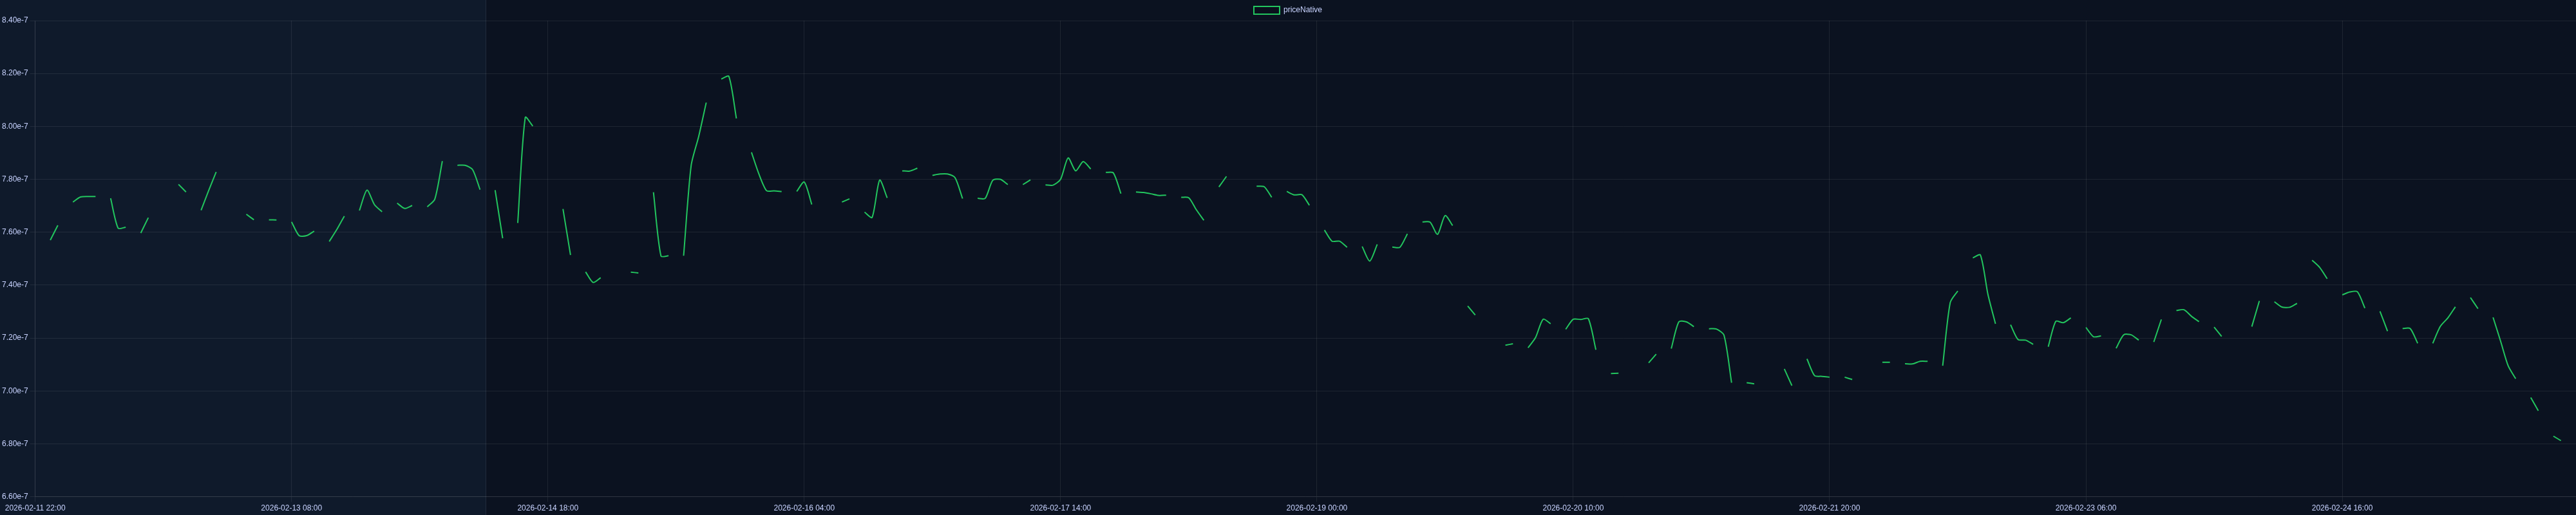The width and height of the screenshot is (2576, 515).
Task: Select the 7.00e-7 y-axis value
Action: click(x=15, y=391)
